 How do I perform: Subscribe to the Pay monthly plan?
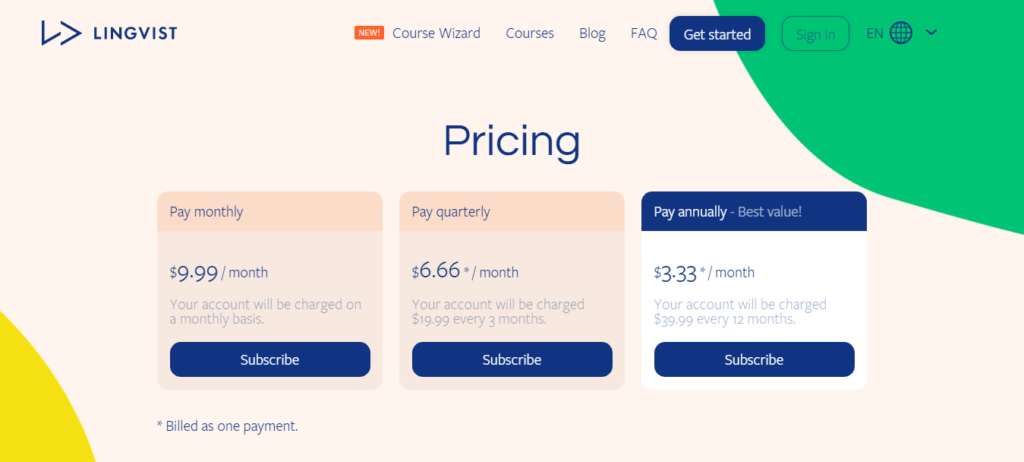pyautogui.click(x=270, y=359)
